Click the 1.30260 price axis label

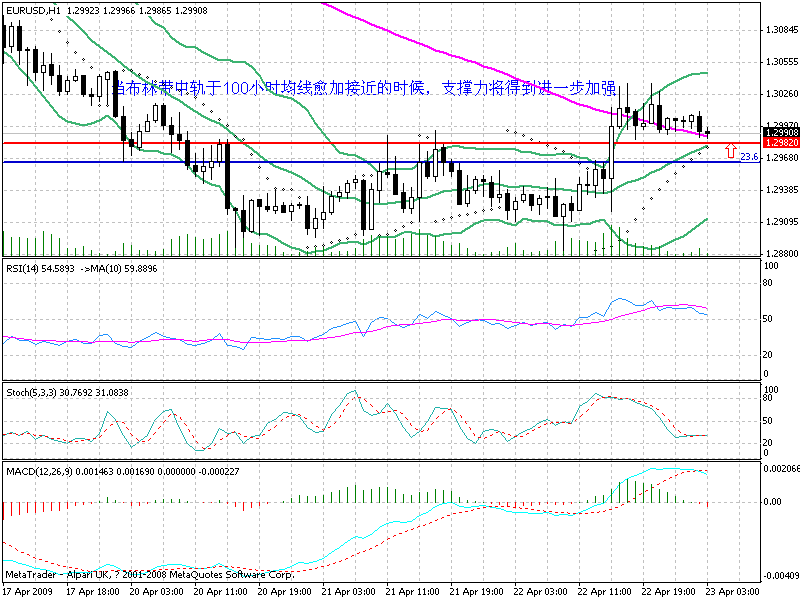point(782,94)
